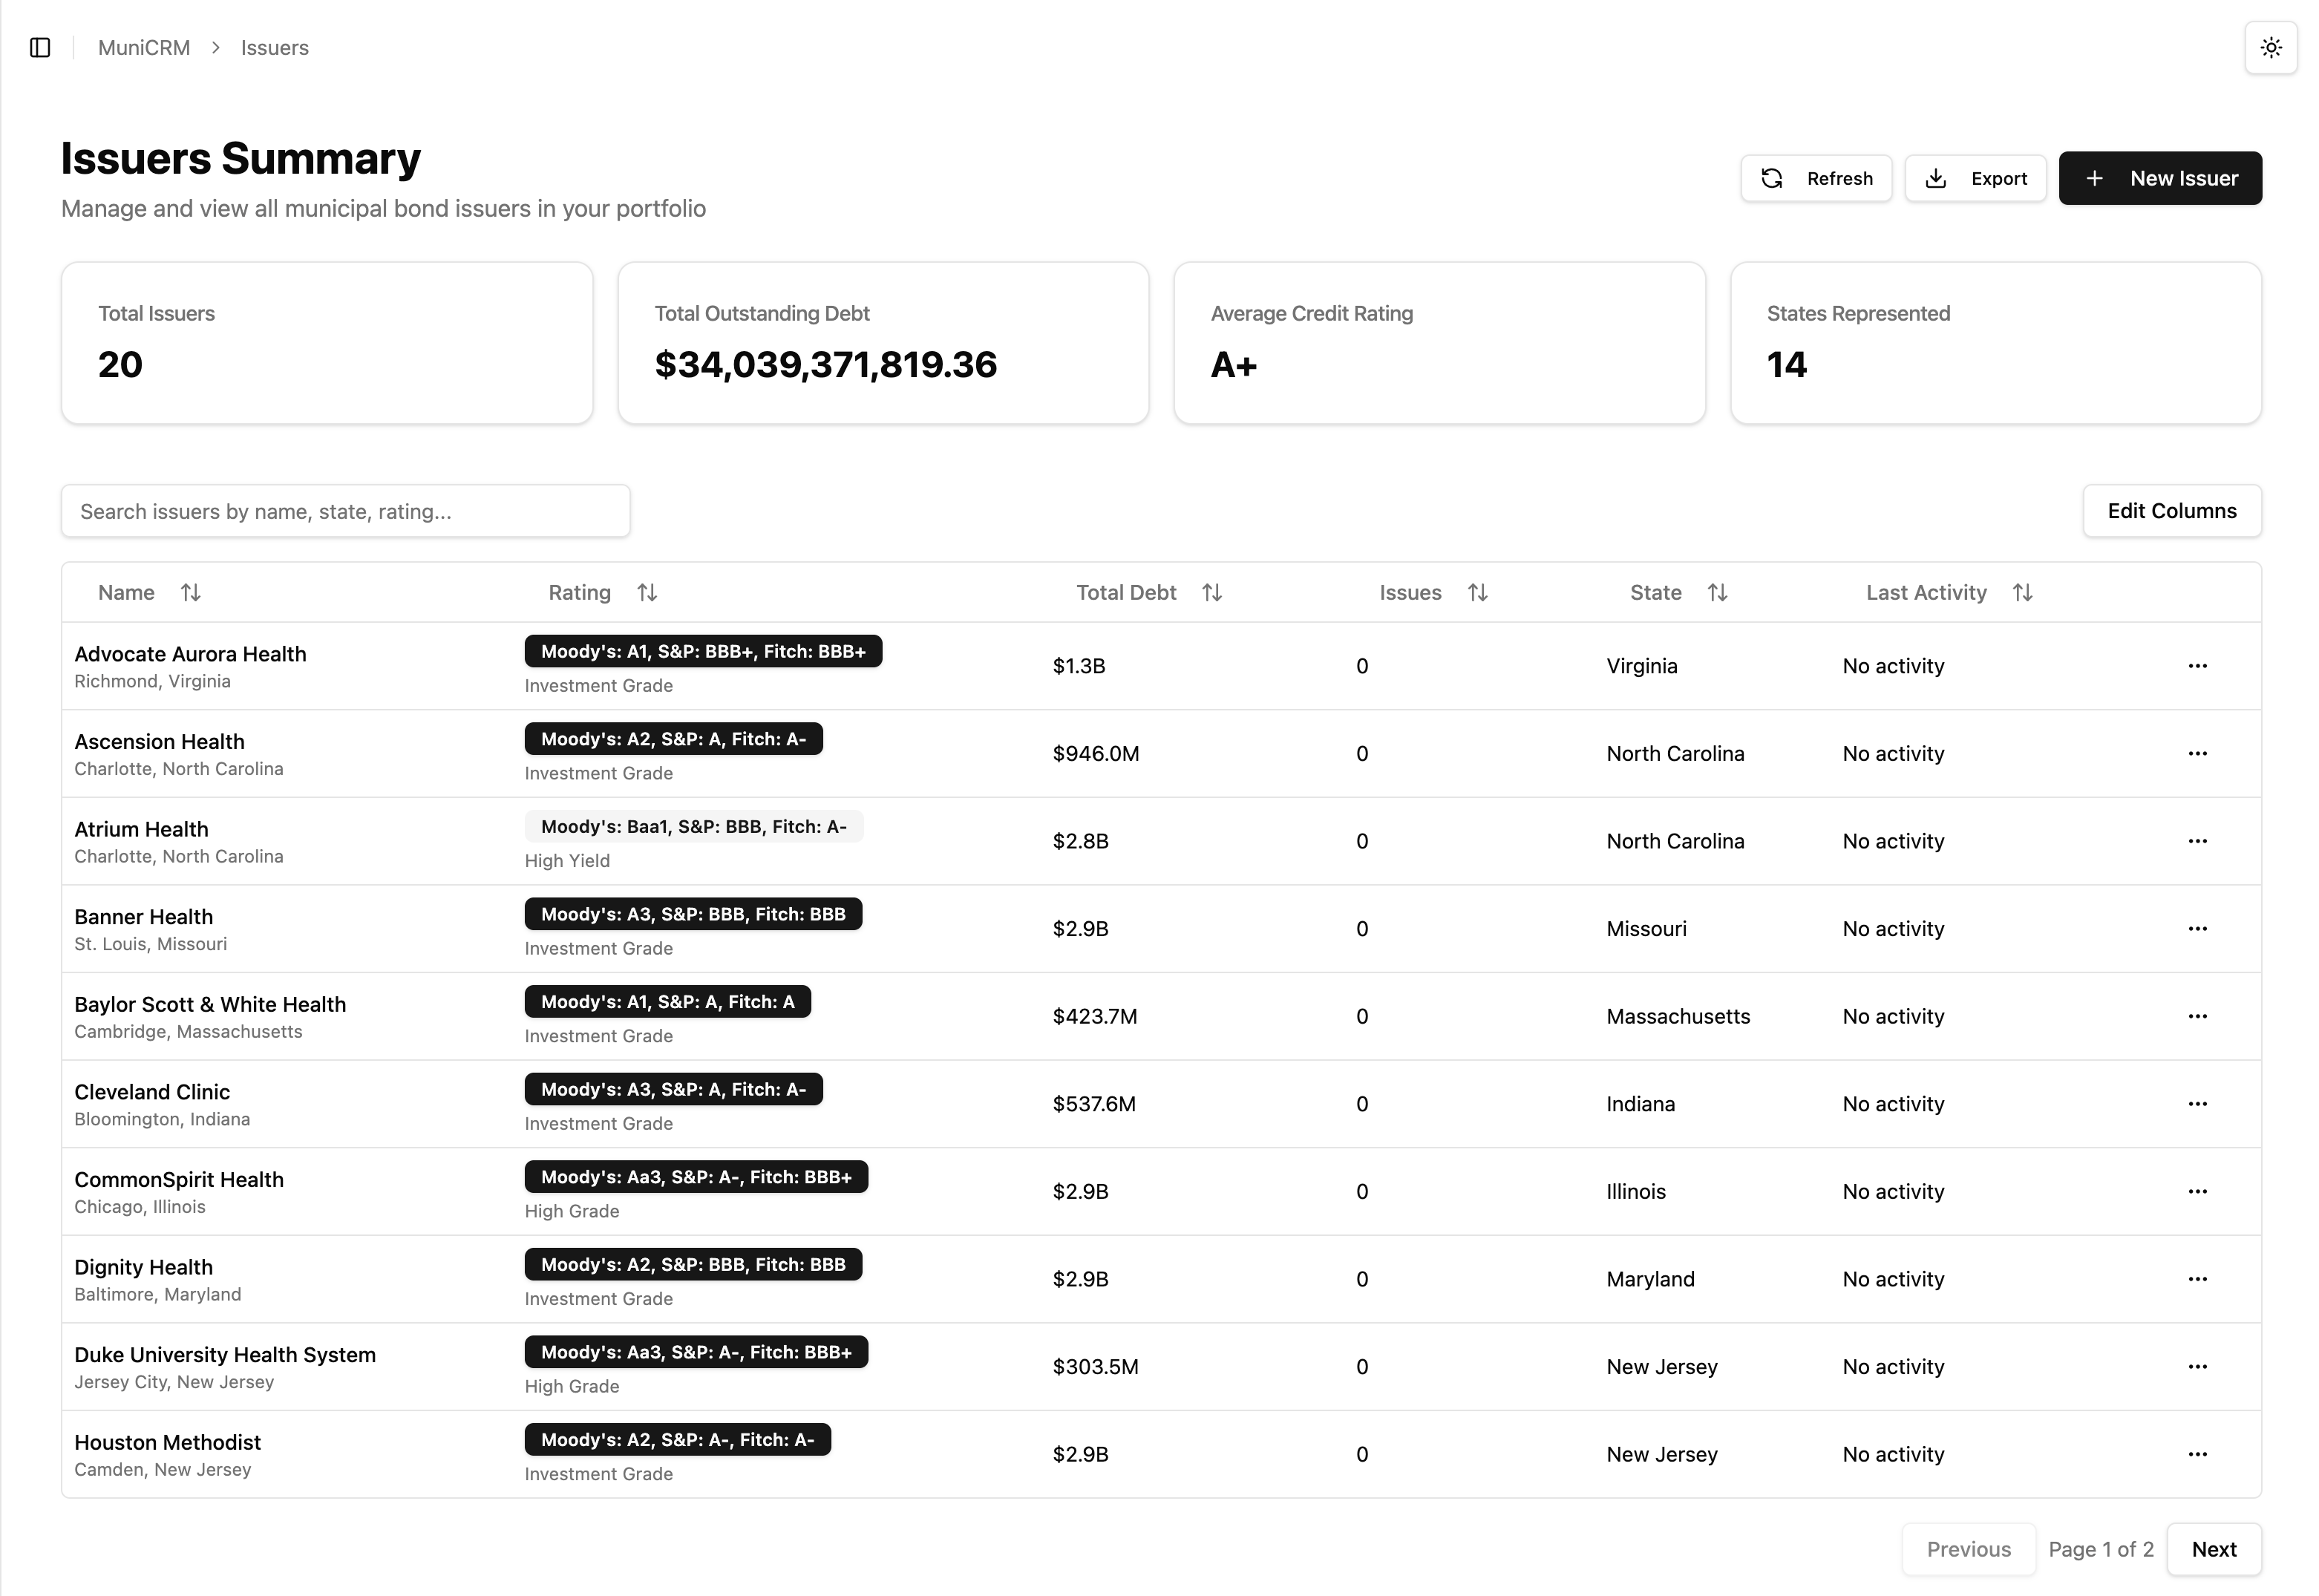Click the Virginia state cell

click(1642, 666)
